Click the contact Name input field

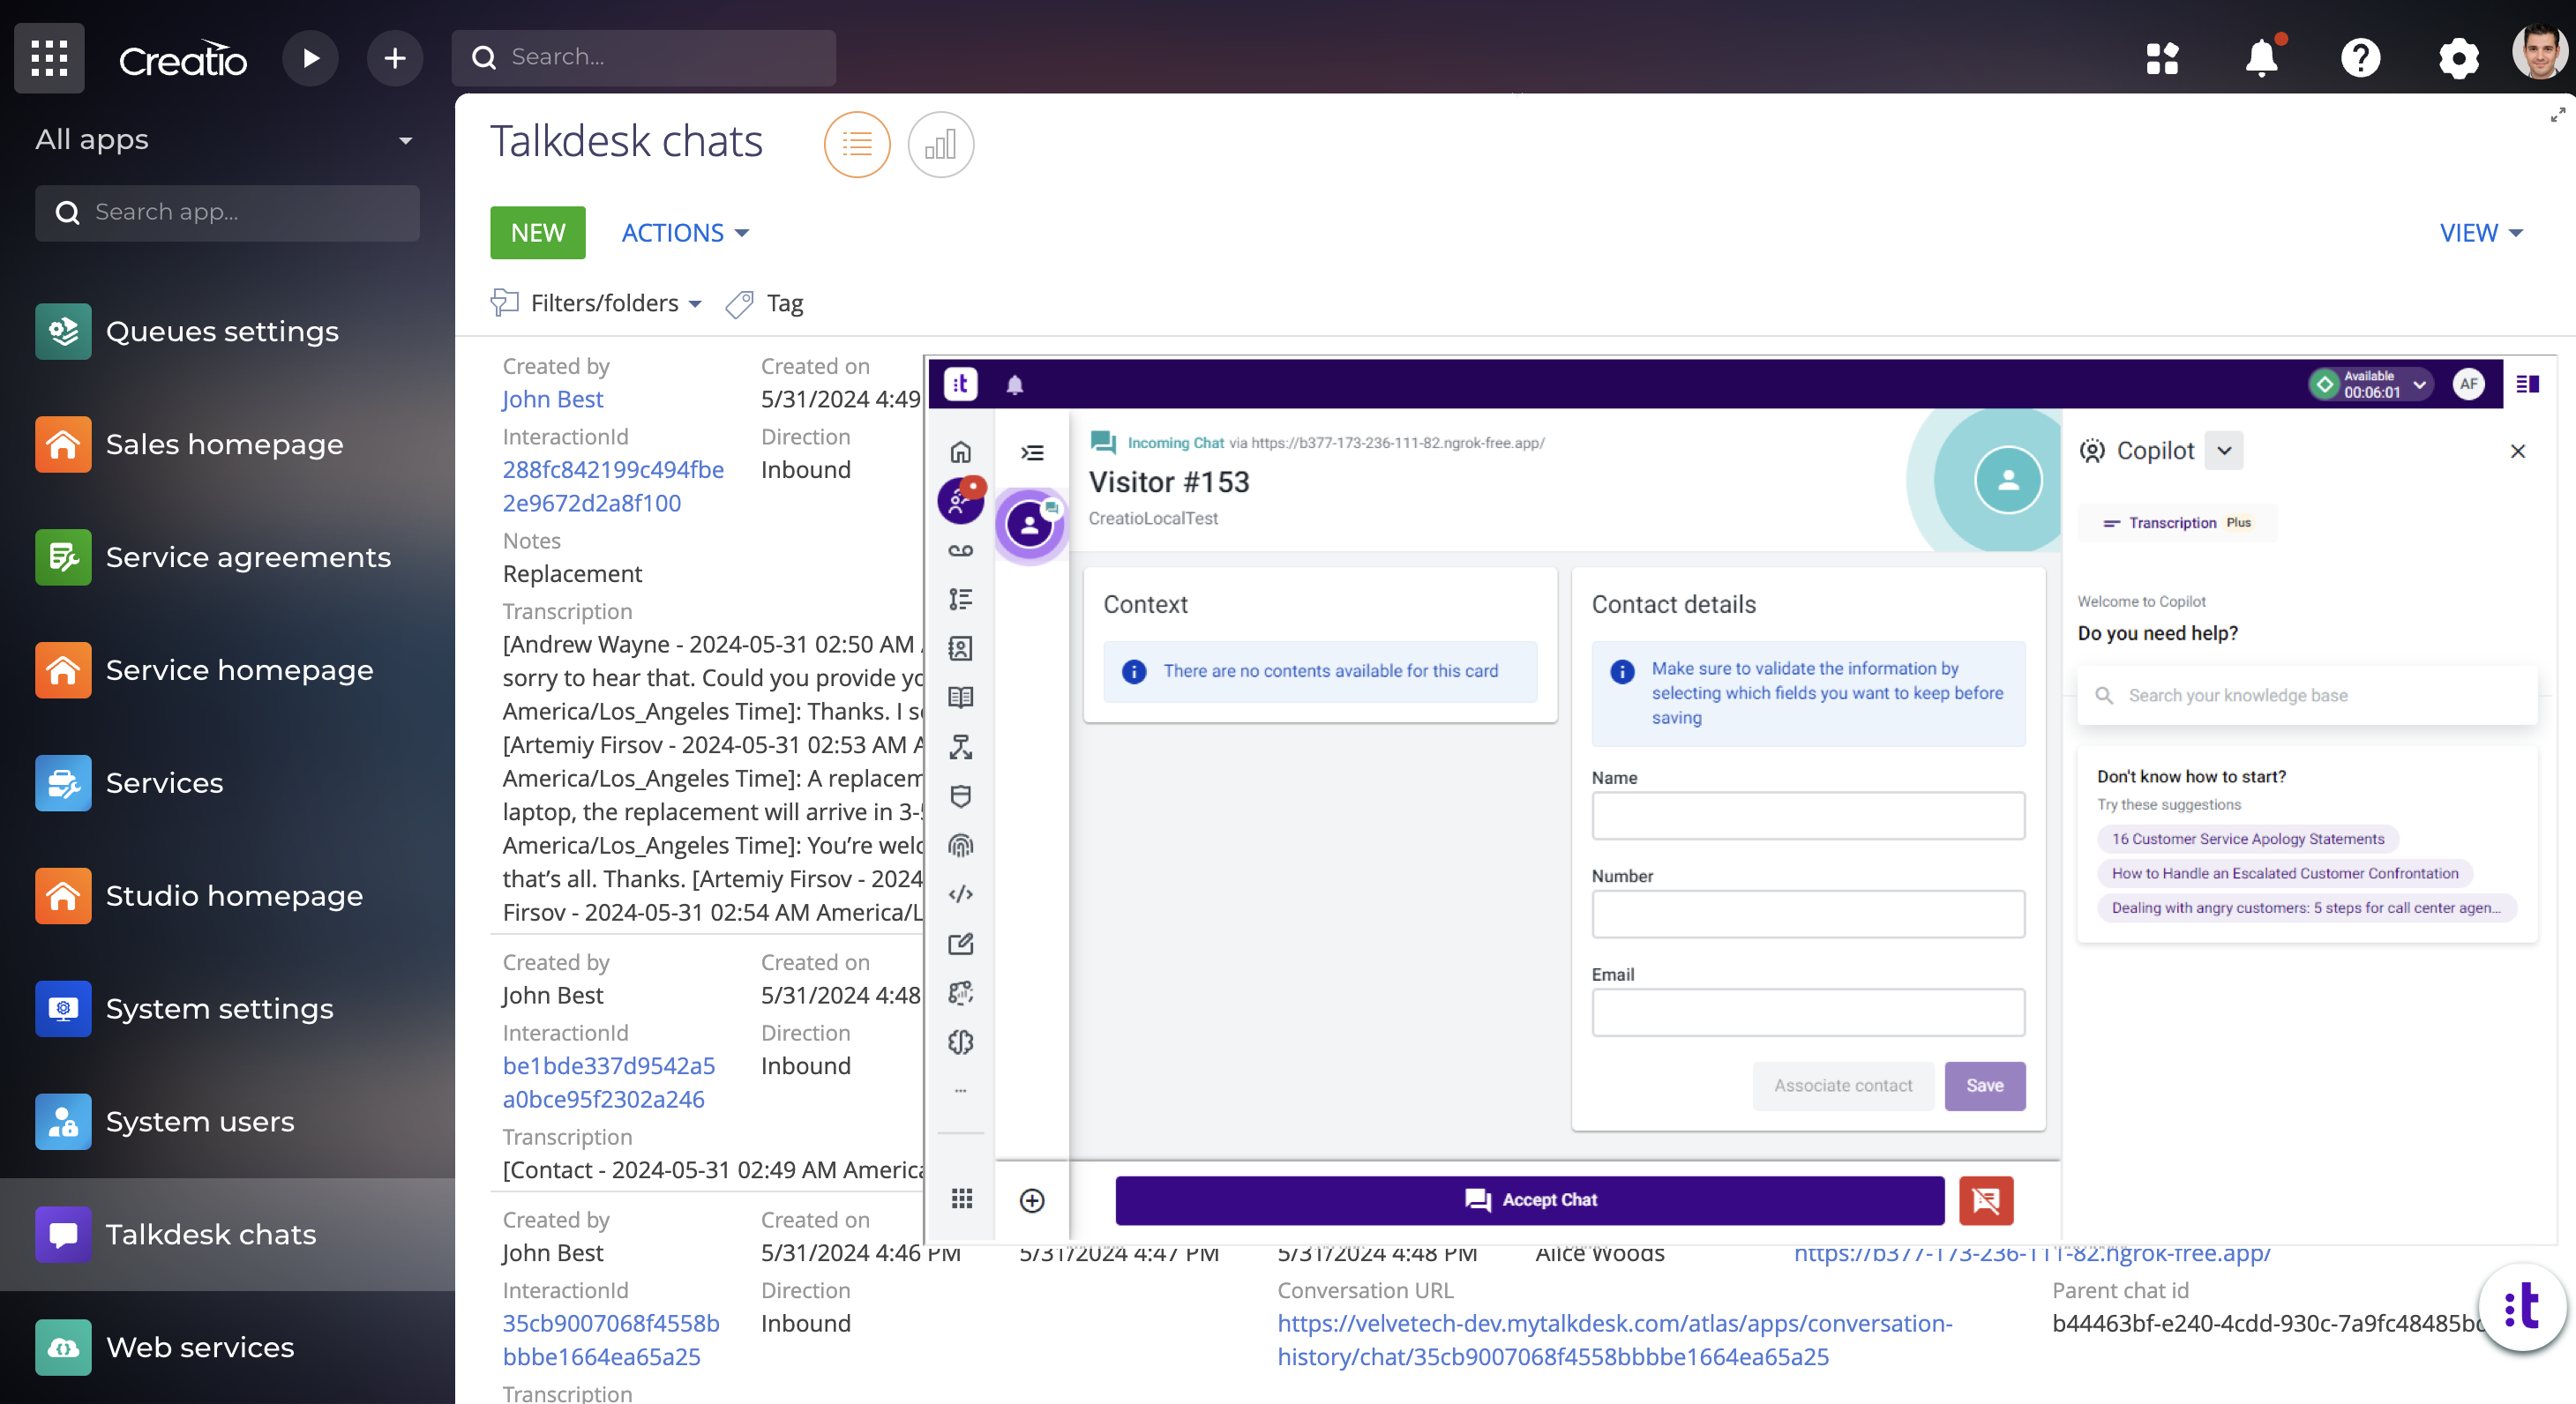(1808, 815)
